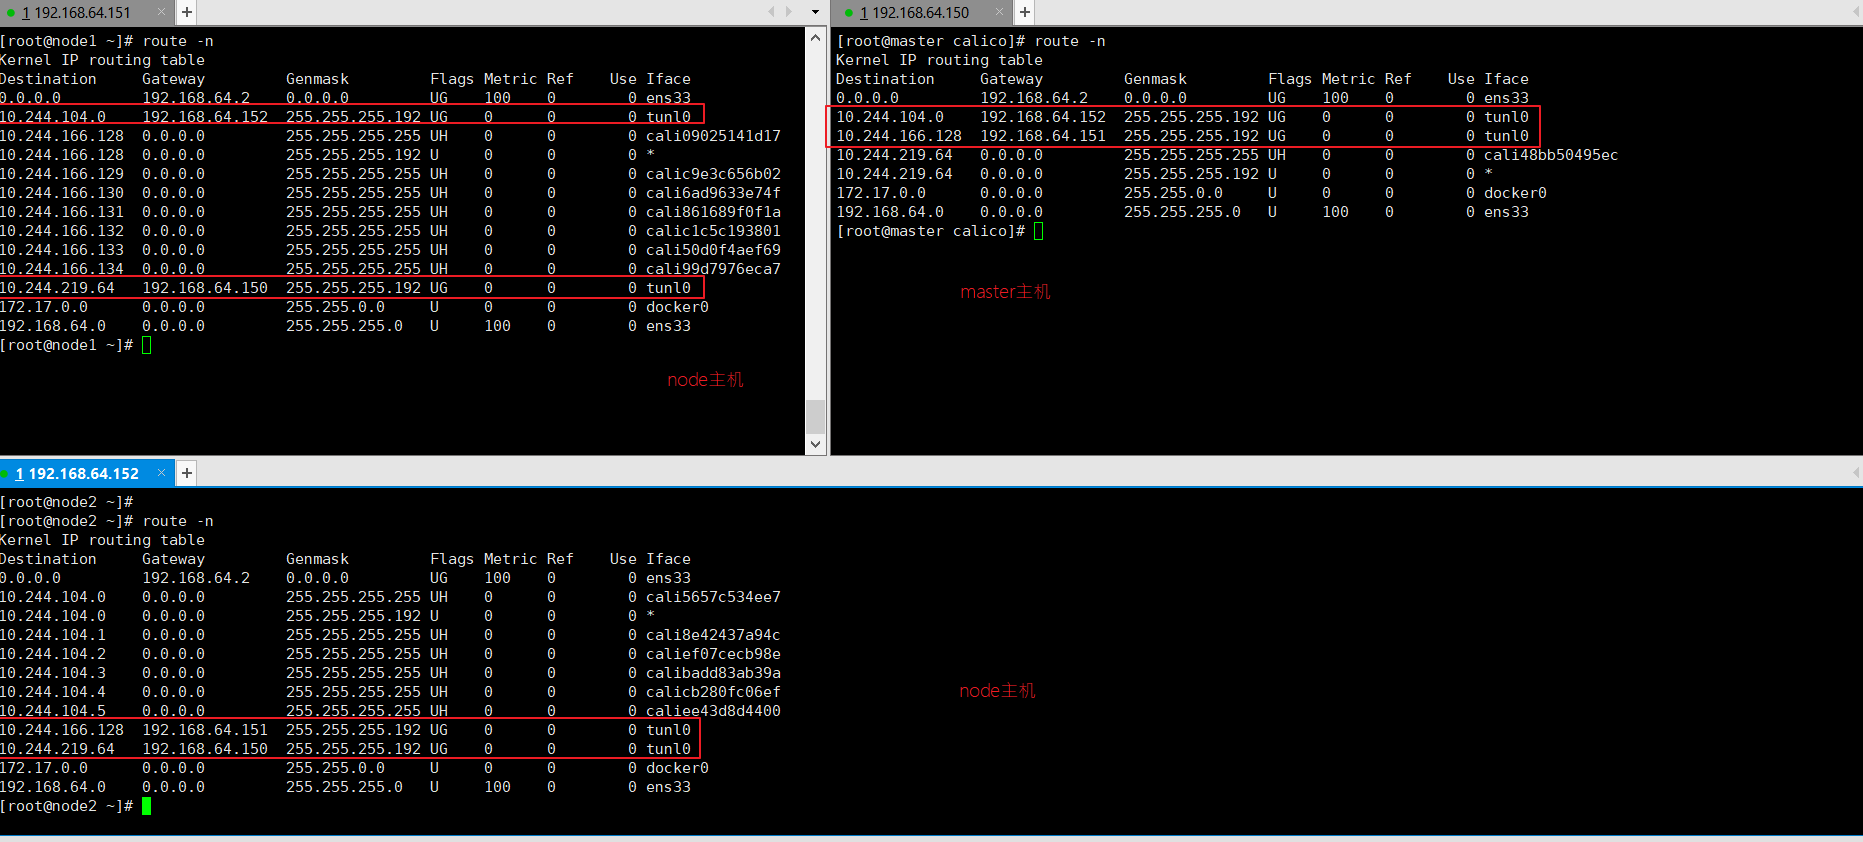This screenshot has width=1863, height=842.
Task: Click the 'route -n' command in node2 terminal
Action: point(178,521)
